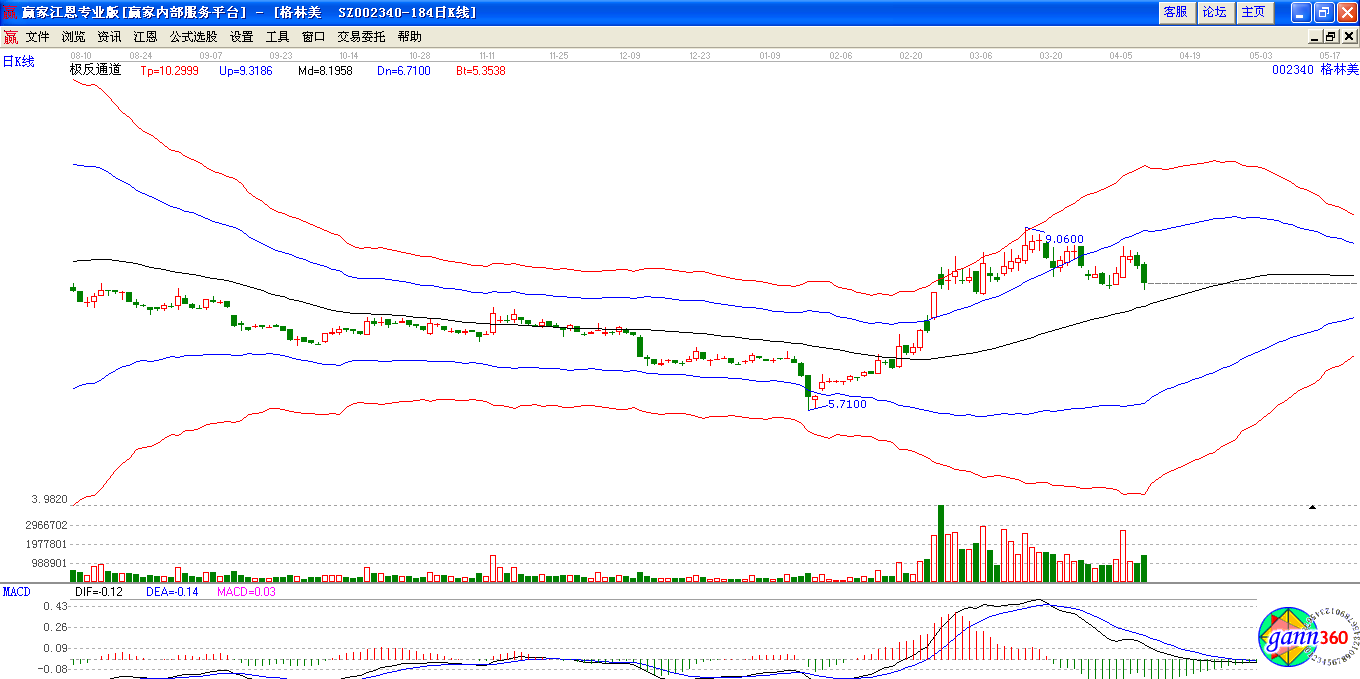Open the 交易委托 menu

coord(361,37)
